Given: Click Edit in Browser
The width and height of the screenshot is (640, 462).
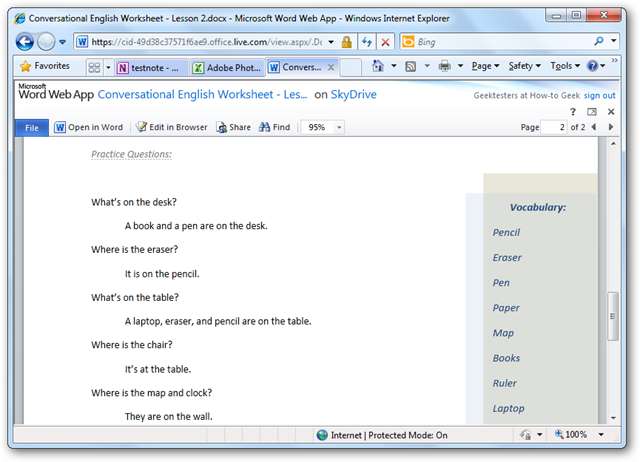Looking at the screenshot, I should tap(172, 128).
